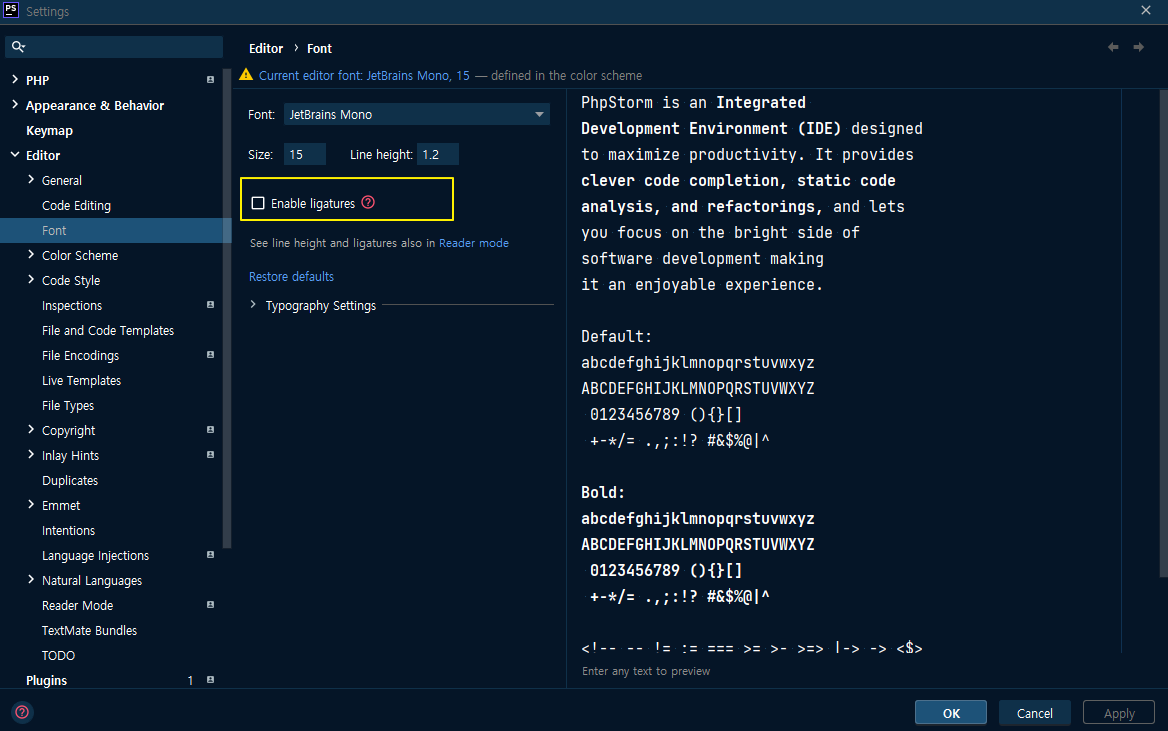1168x731 pixels.
Task: Click the project-level icon beside Copyright
Action: [210, 430]
